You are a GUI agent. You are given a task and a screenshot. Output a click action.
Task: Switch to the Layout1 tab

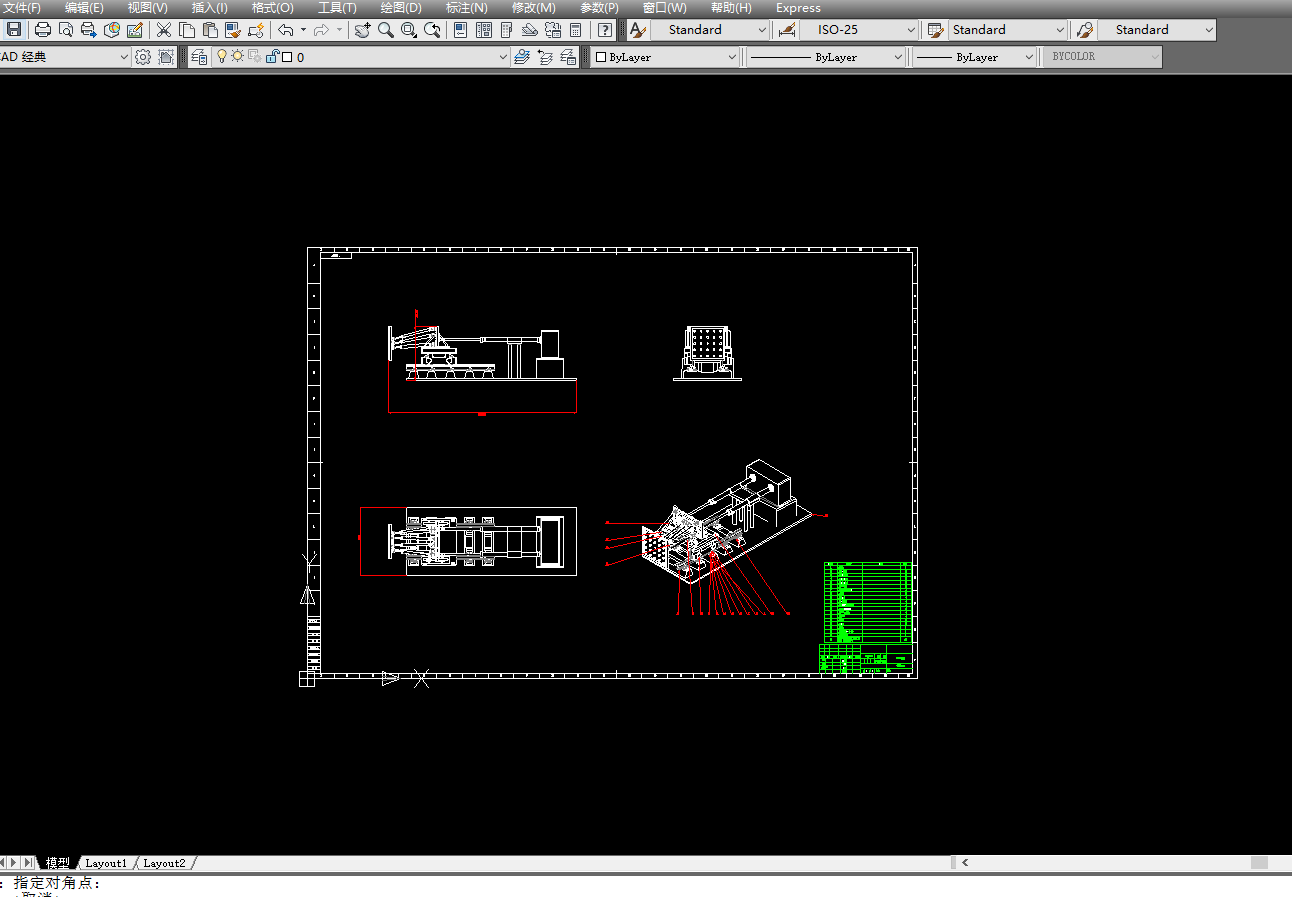point(106,863)
